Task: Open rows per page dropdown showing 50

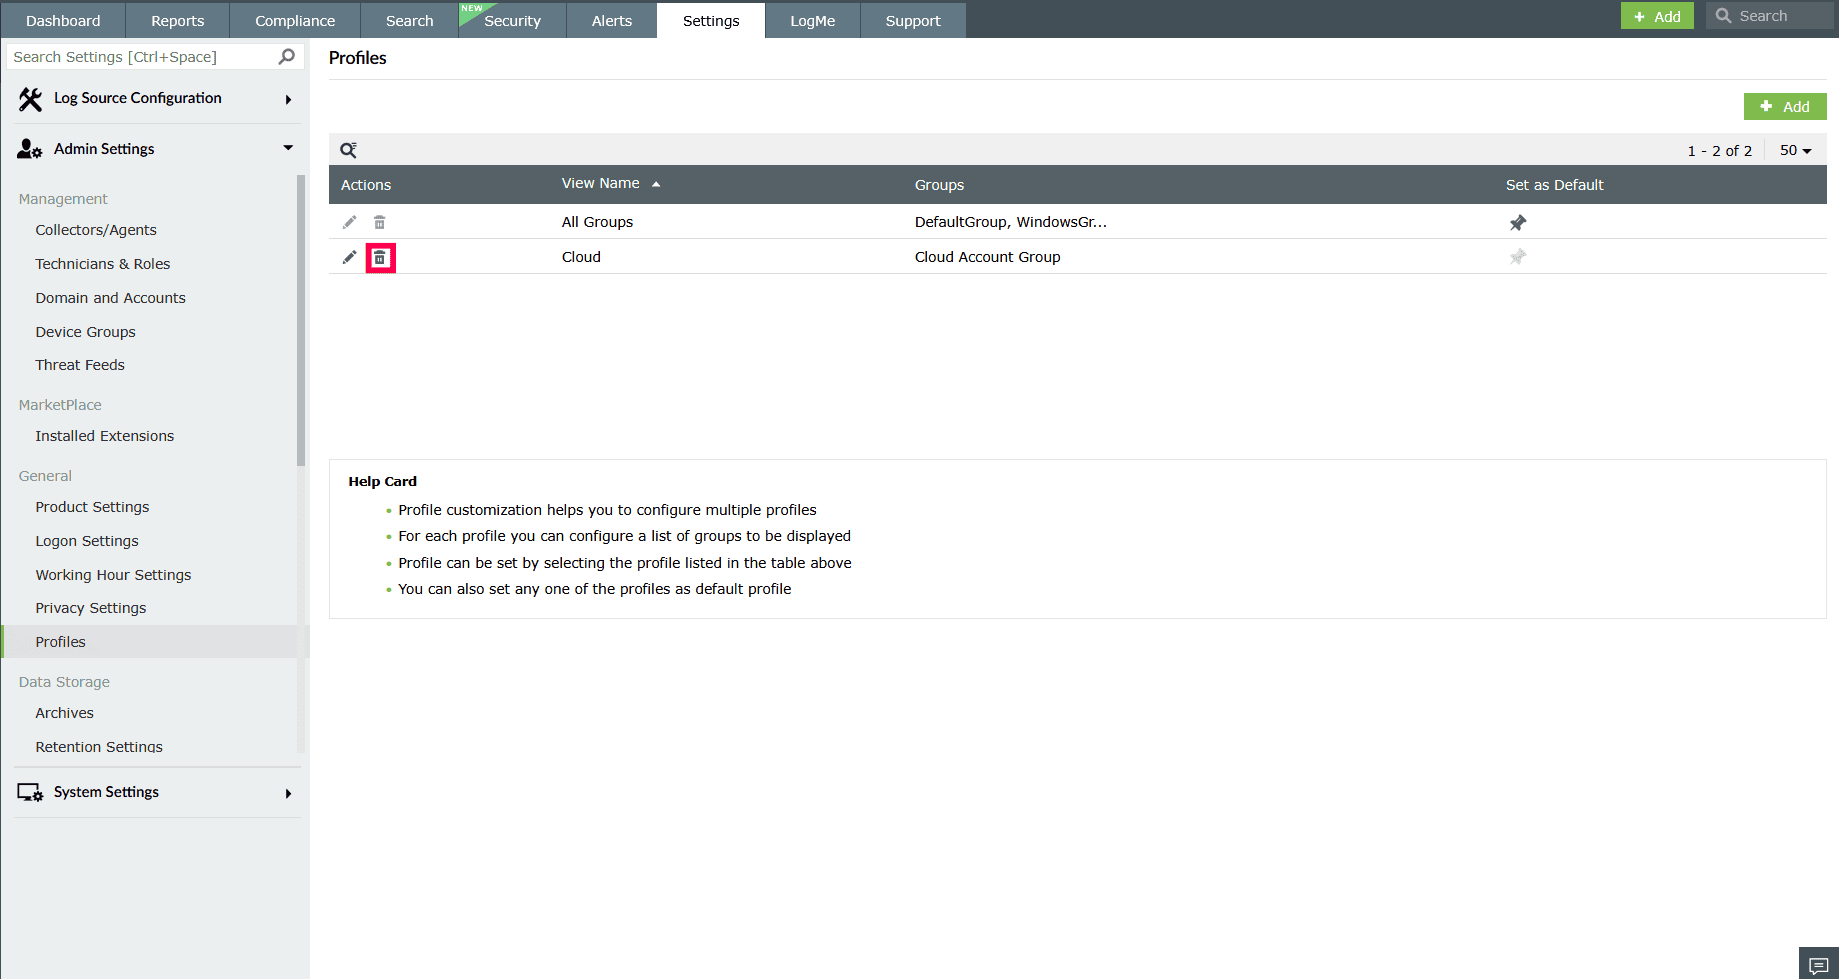Action: click(1795, 150)
